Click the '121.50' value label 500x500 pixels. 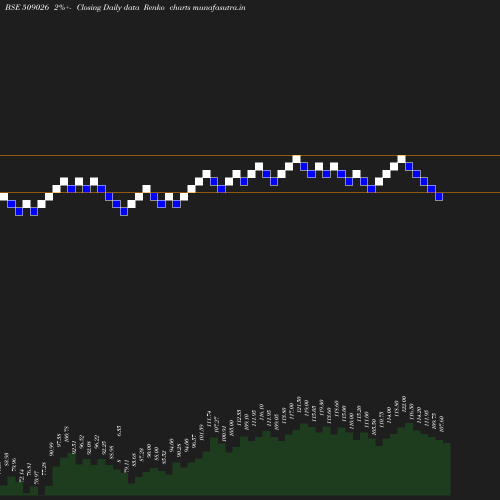[x=299, y=404]
